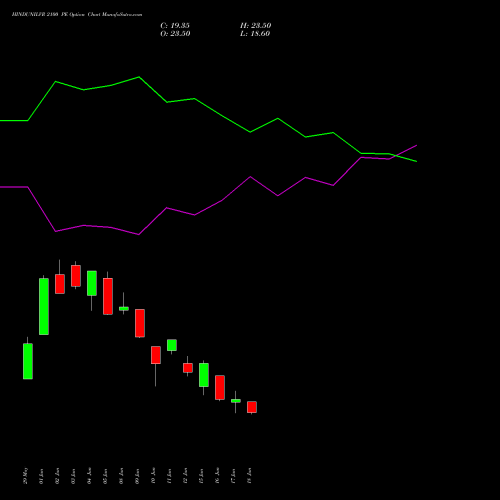Click the 04 Jun date axis label
This screenshot has height=500, width=500.
[90, 476]
